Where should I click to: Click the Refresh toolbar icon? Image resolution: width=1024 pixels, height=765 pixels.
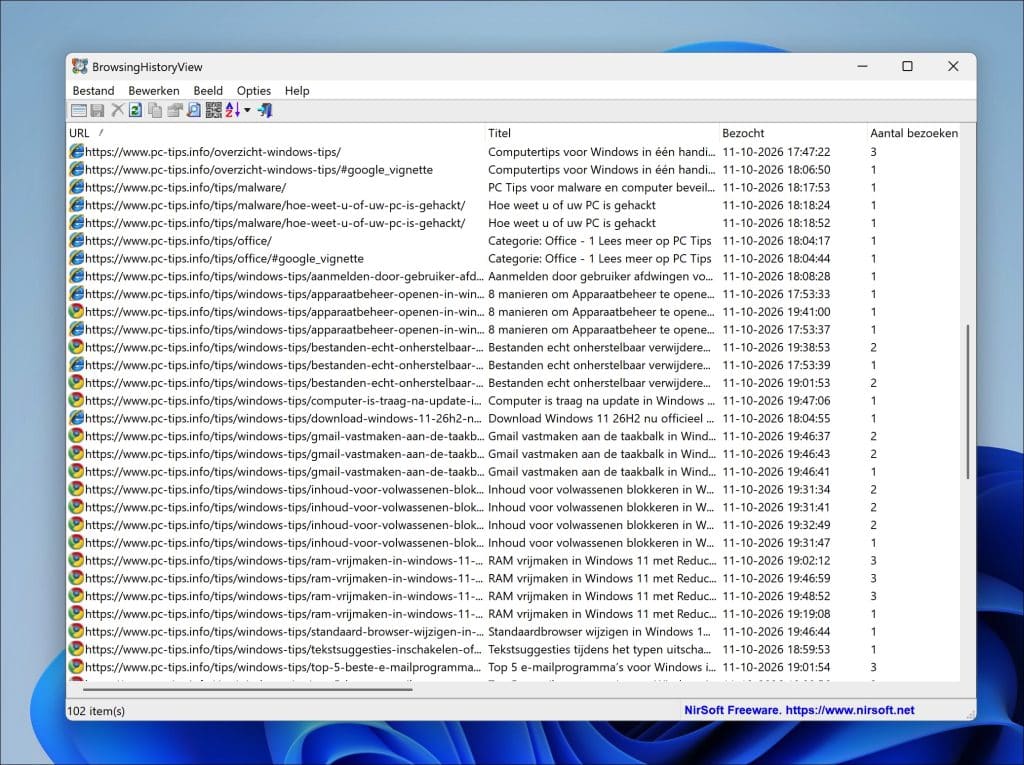point(136,111)
